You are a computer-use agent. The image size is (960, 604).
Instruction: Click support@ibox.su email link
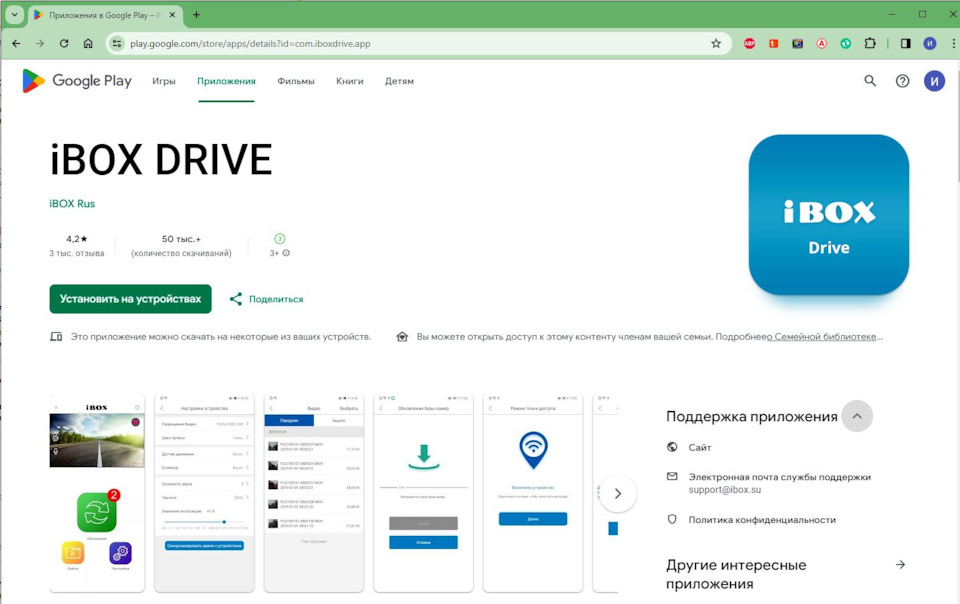pyautogui.click(x=724, y=490)
